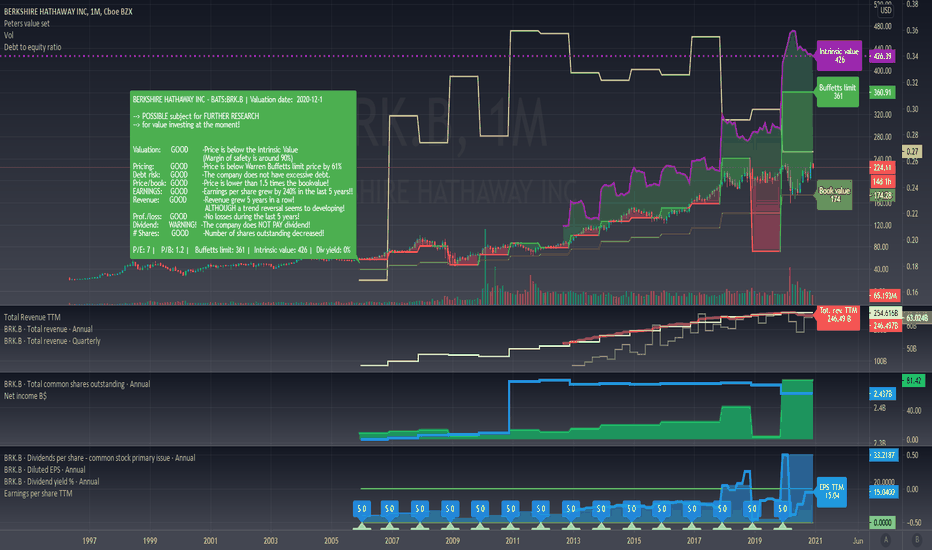The height and width of the screenshot is (550, 932).
Task: Click the BRK.B Diluted EPS Annual legend
Action: [x=45, y=470]
